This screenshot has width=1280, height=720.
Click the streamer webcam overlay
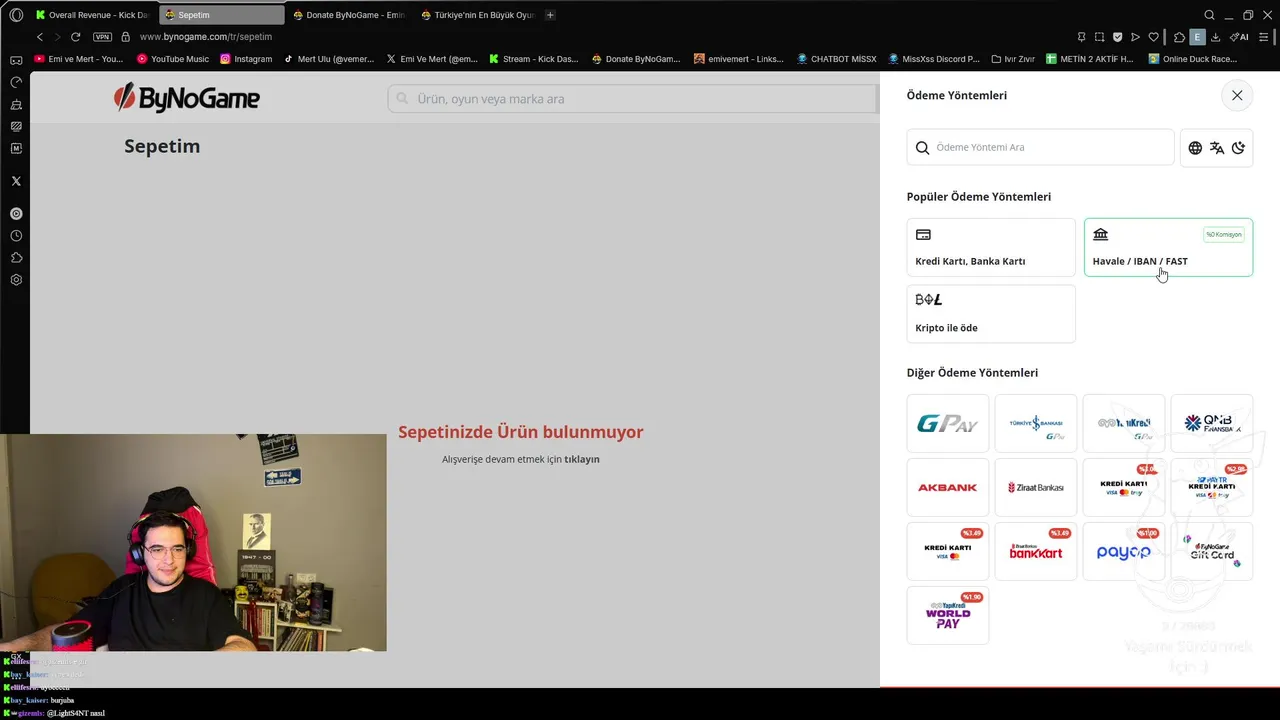click(193, 542)
